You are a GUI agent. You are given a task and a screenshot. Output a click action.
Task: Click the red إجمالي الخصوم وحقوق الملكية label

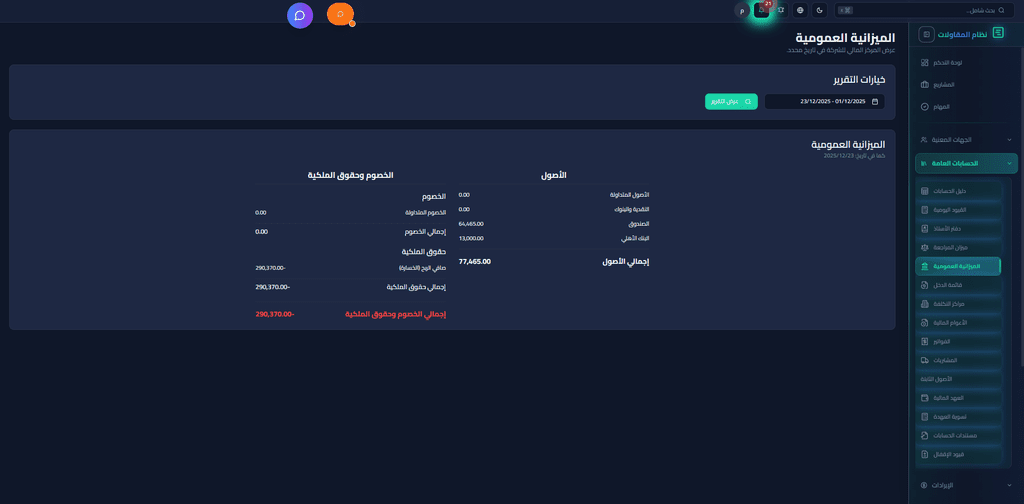395,314
